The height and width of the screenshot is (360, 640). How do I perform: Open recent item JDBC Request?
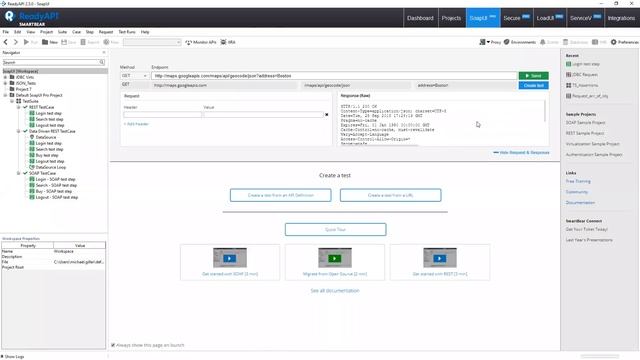[582, 75]
